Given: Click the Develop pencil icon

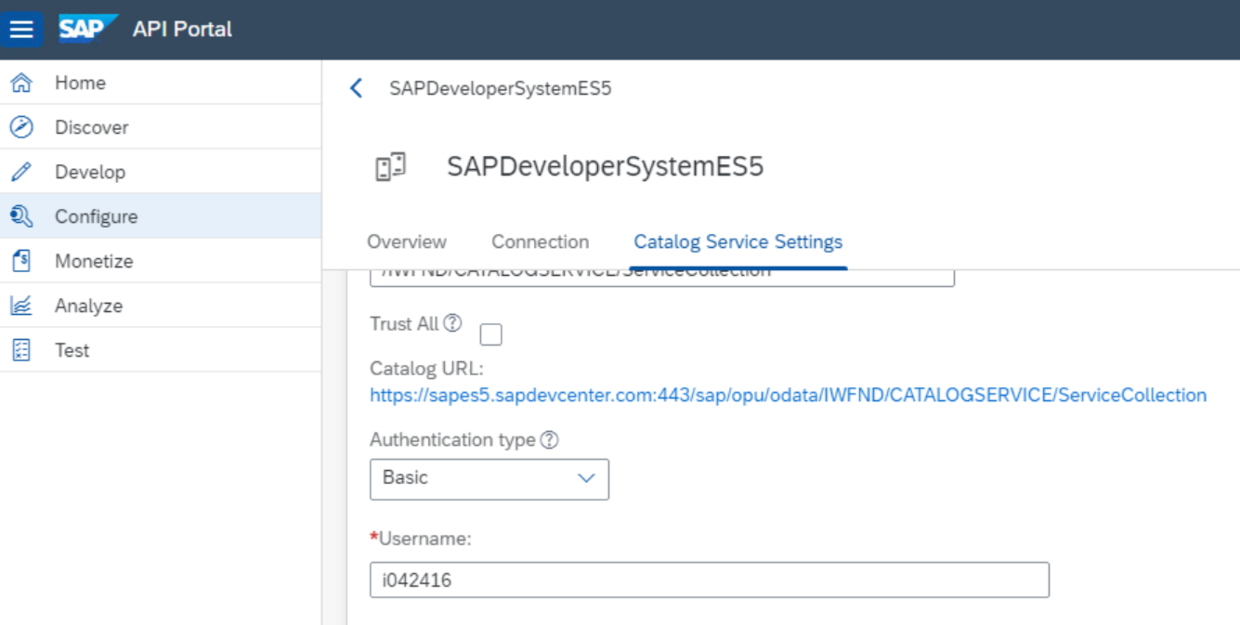Looking at the screenshot, I should pyautogui.click(x=21, y=172).
